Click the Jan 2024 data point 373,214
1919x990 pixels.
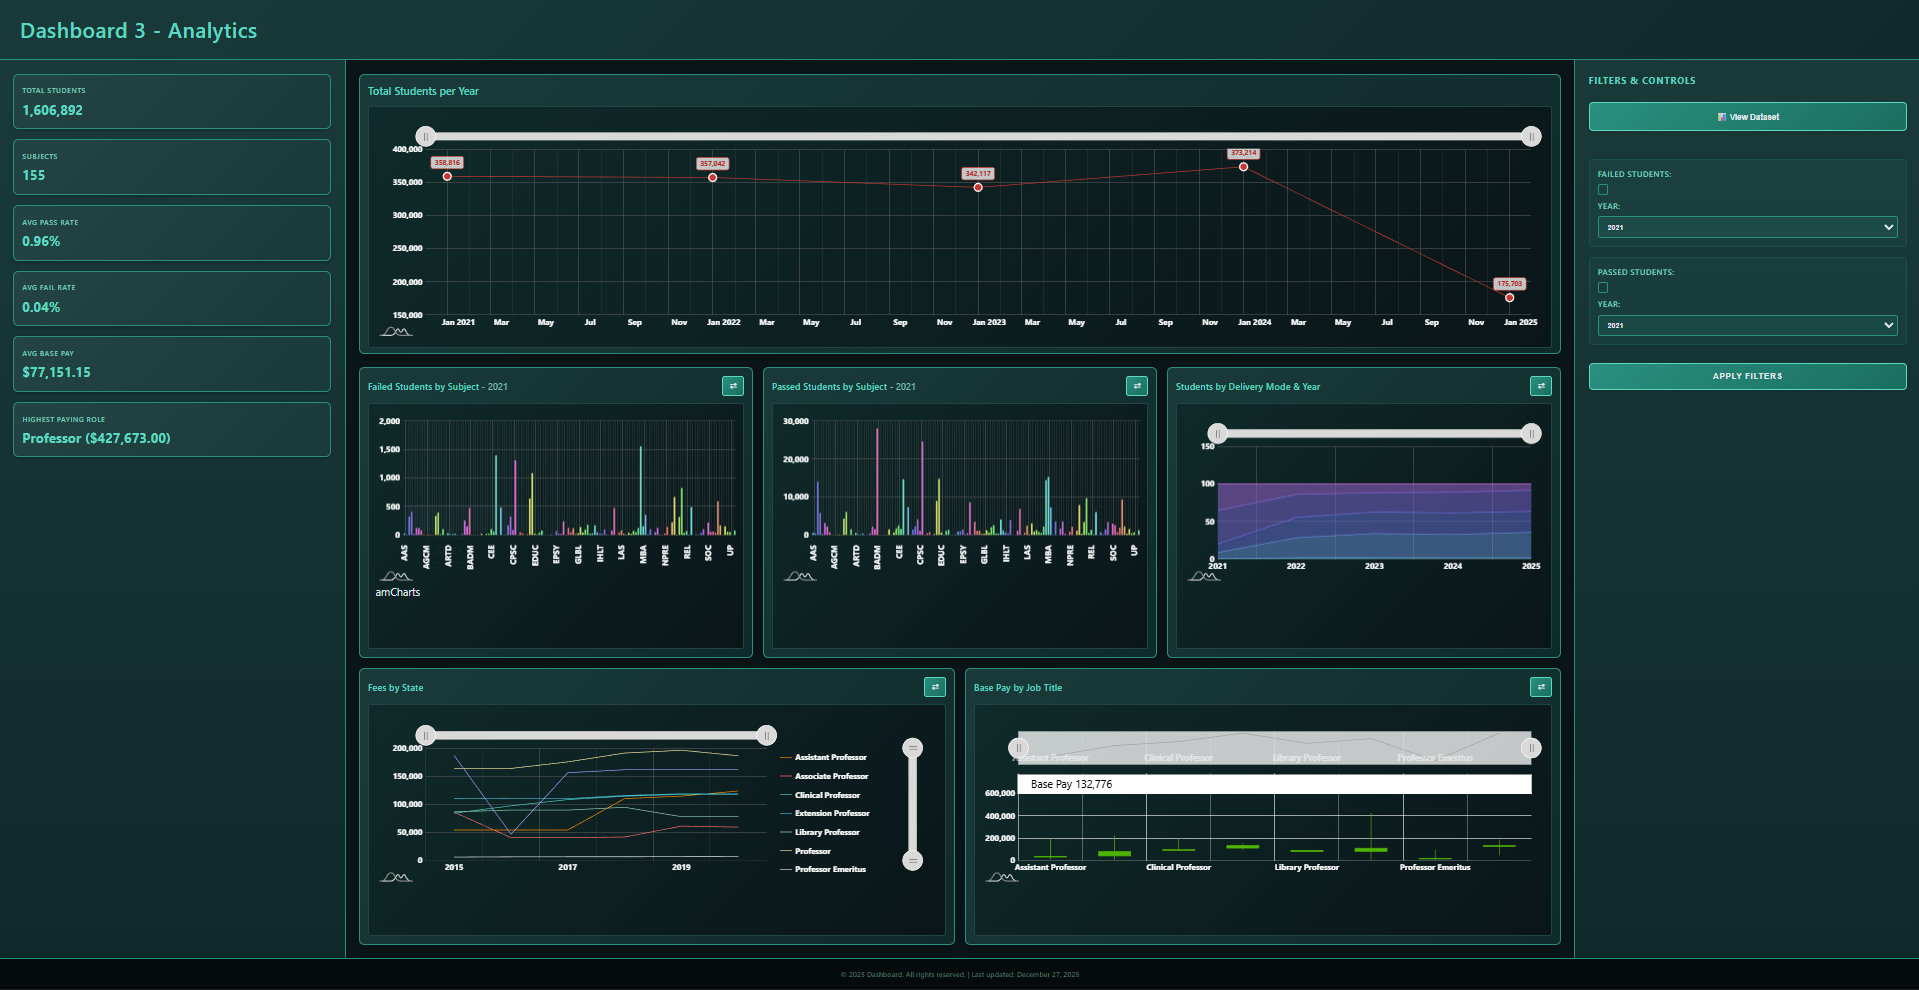1244,167
